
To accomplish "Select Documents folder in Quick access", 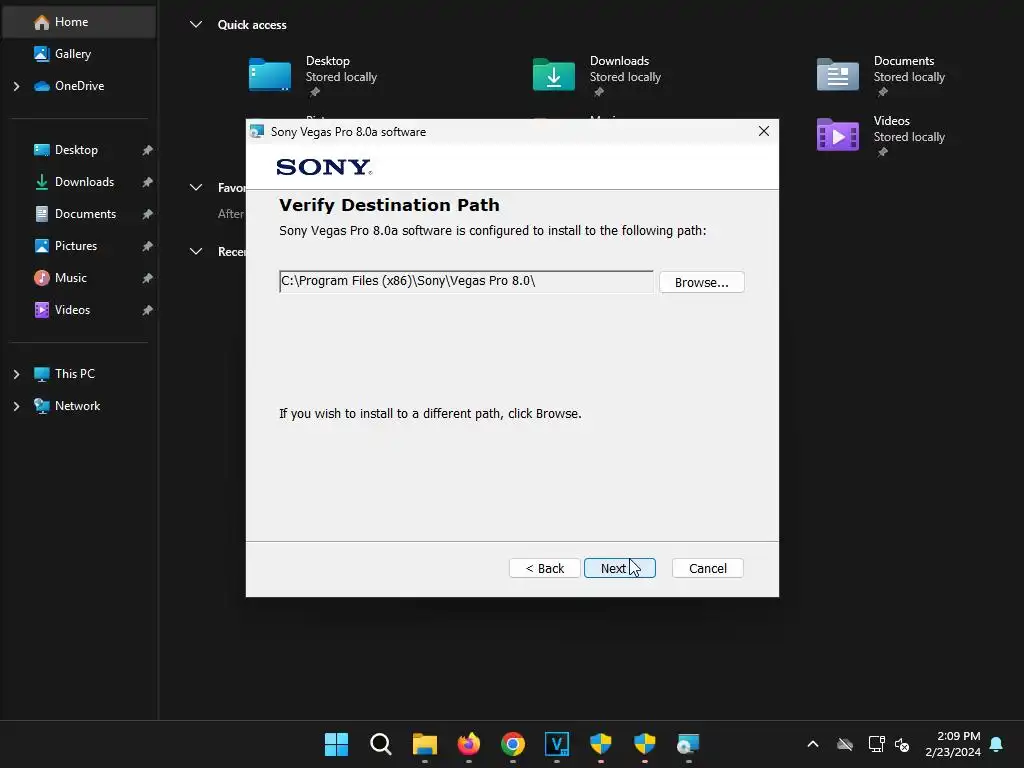I will [882, 75].
